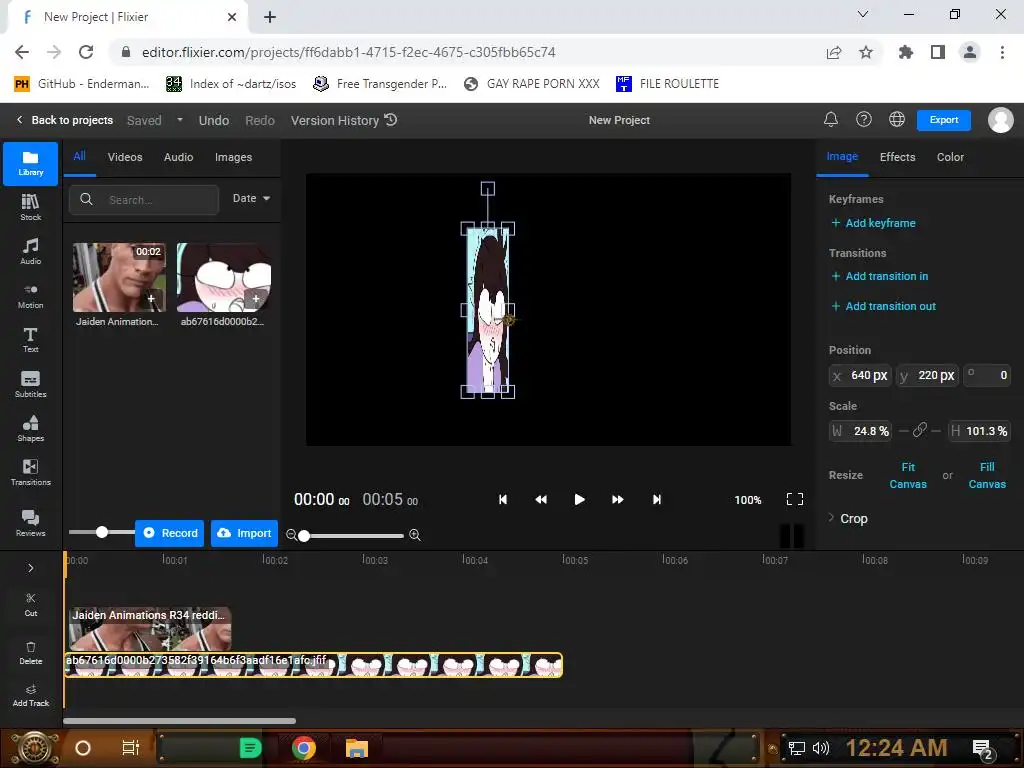
Task: Open the preview zoom 100% selector
Action: click(748, 500)
